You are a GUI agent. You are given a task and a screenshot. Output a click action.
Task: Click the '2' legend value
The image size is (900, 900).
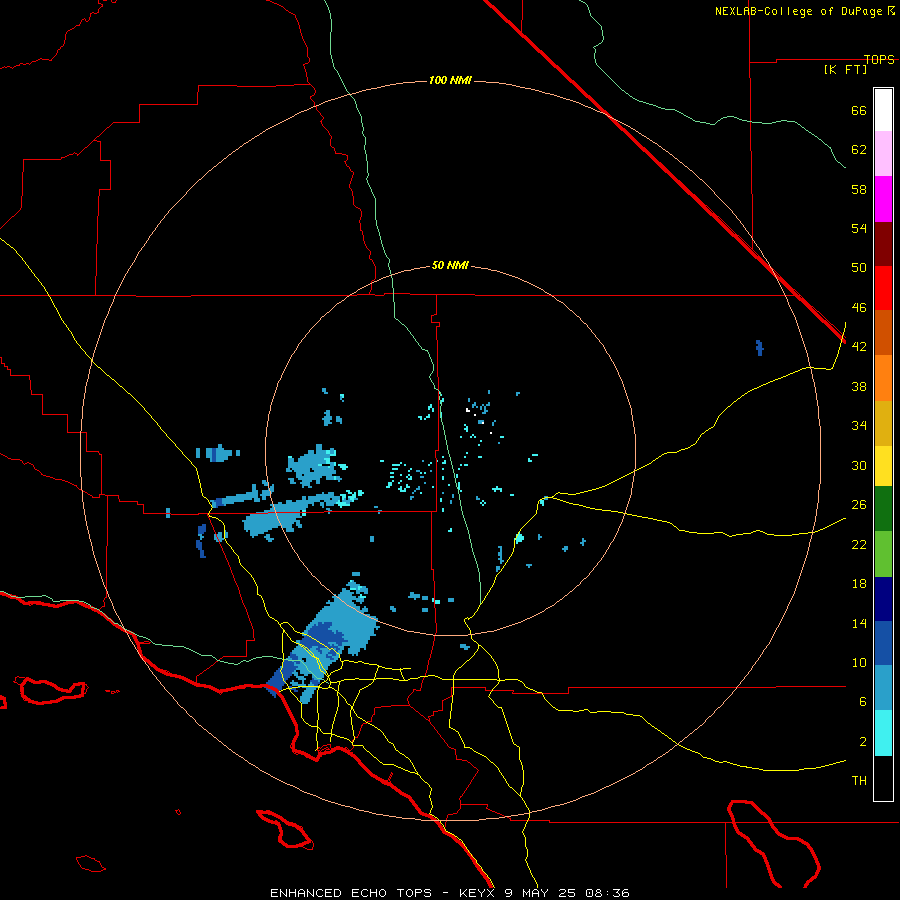pos(863,742)
